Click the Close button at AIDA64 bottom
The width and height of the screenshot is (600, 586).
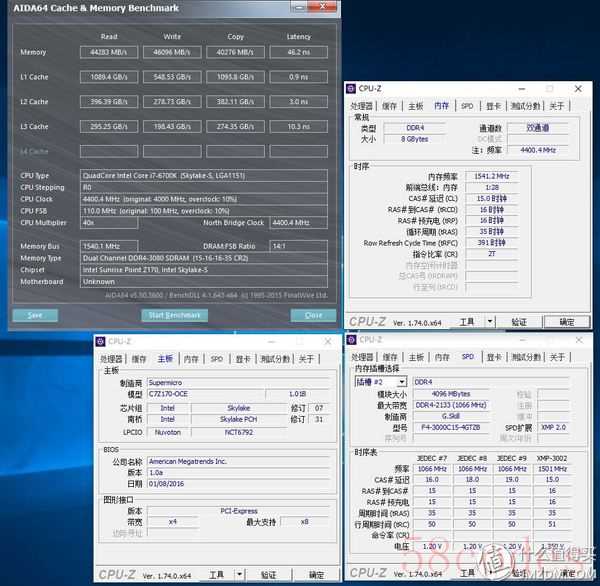pos(313,315)
